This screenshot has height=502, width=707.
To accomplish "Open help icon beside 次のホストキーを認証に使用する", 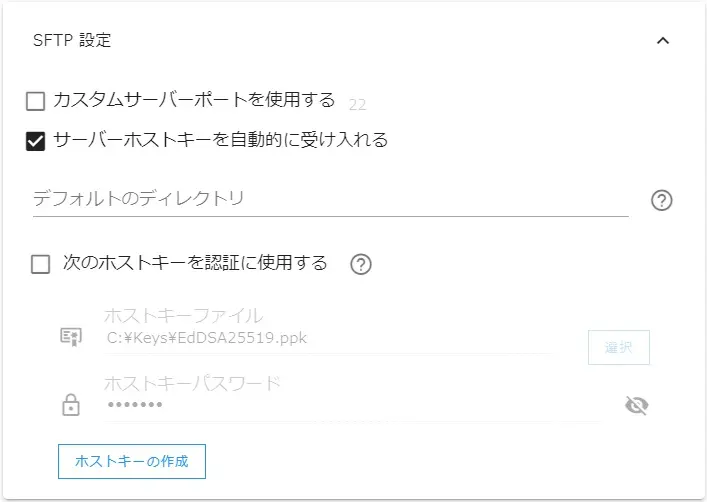I will pos(361,264).
